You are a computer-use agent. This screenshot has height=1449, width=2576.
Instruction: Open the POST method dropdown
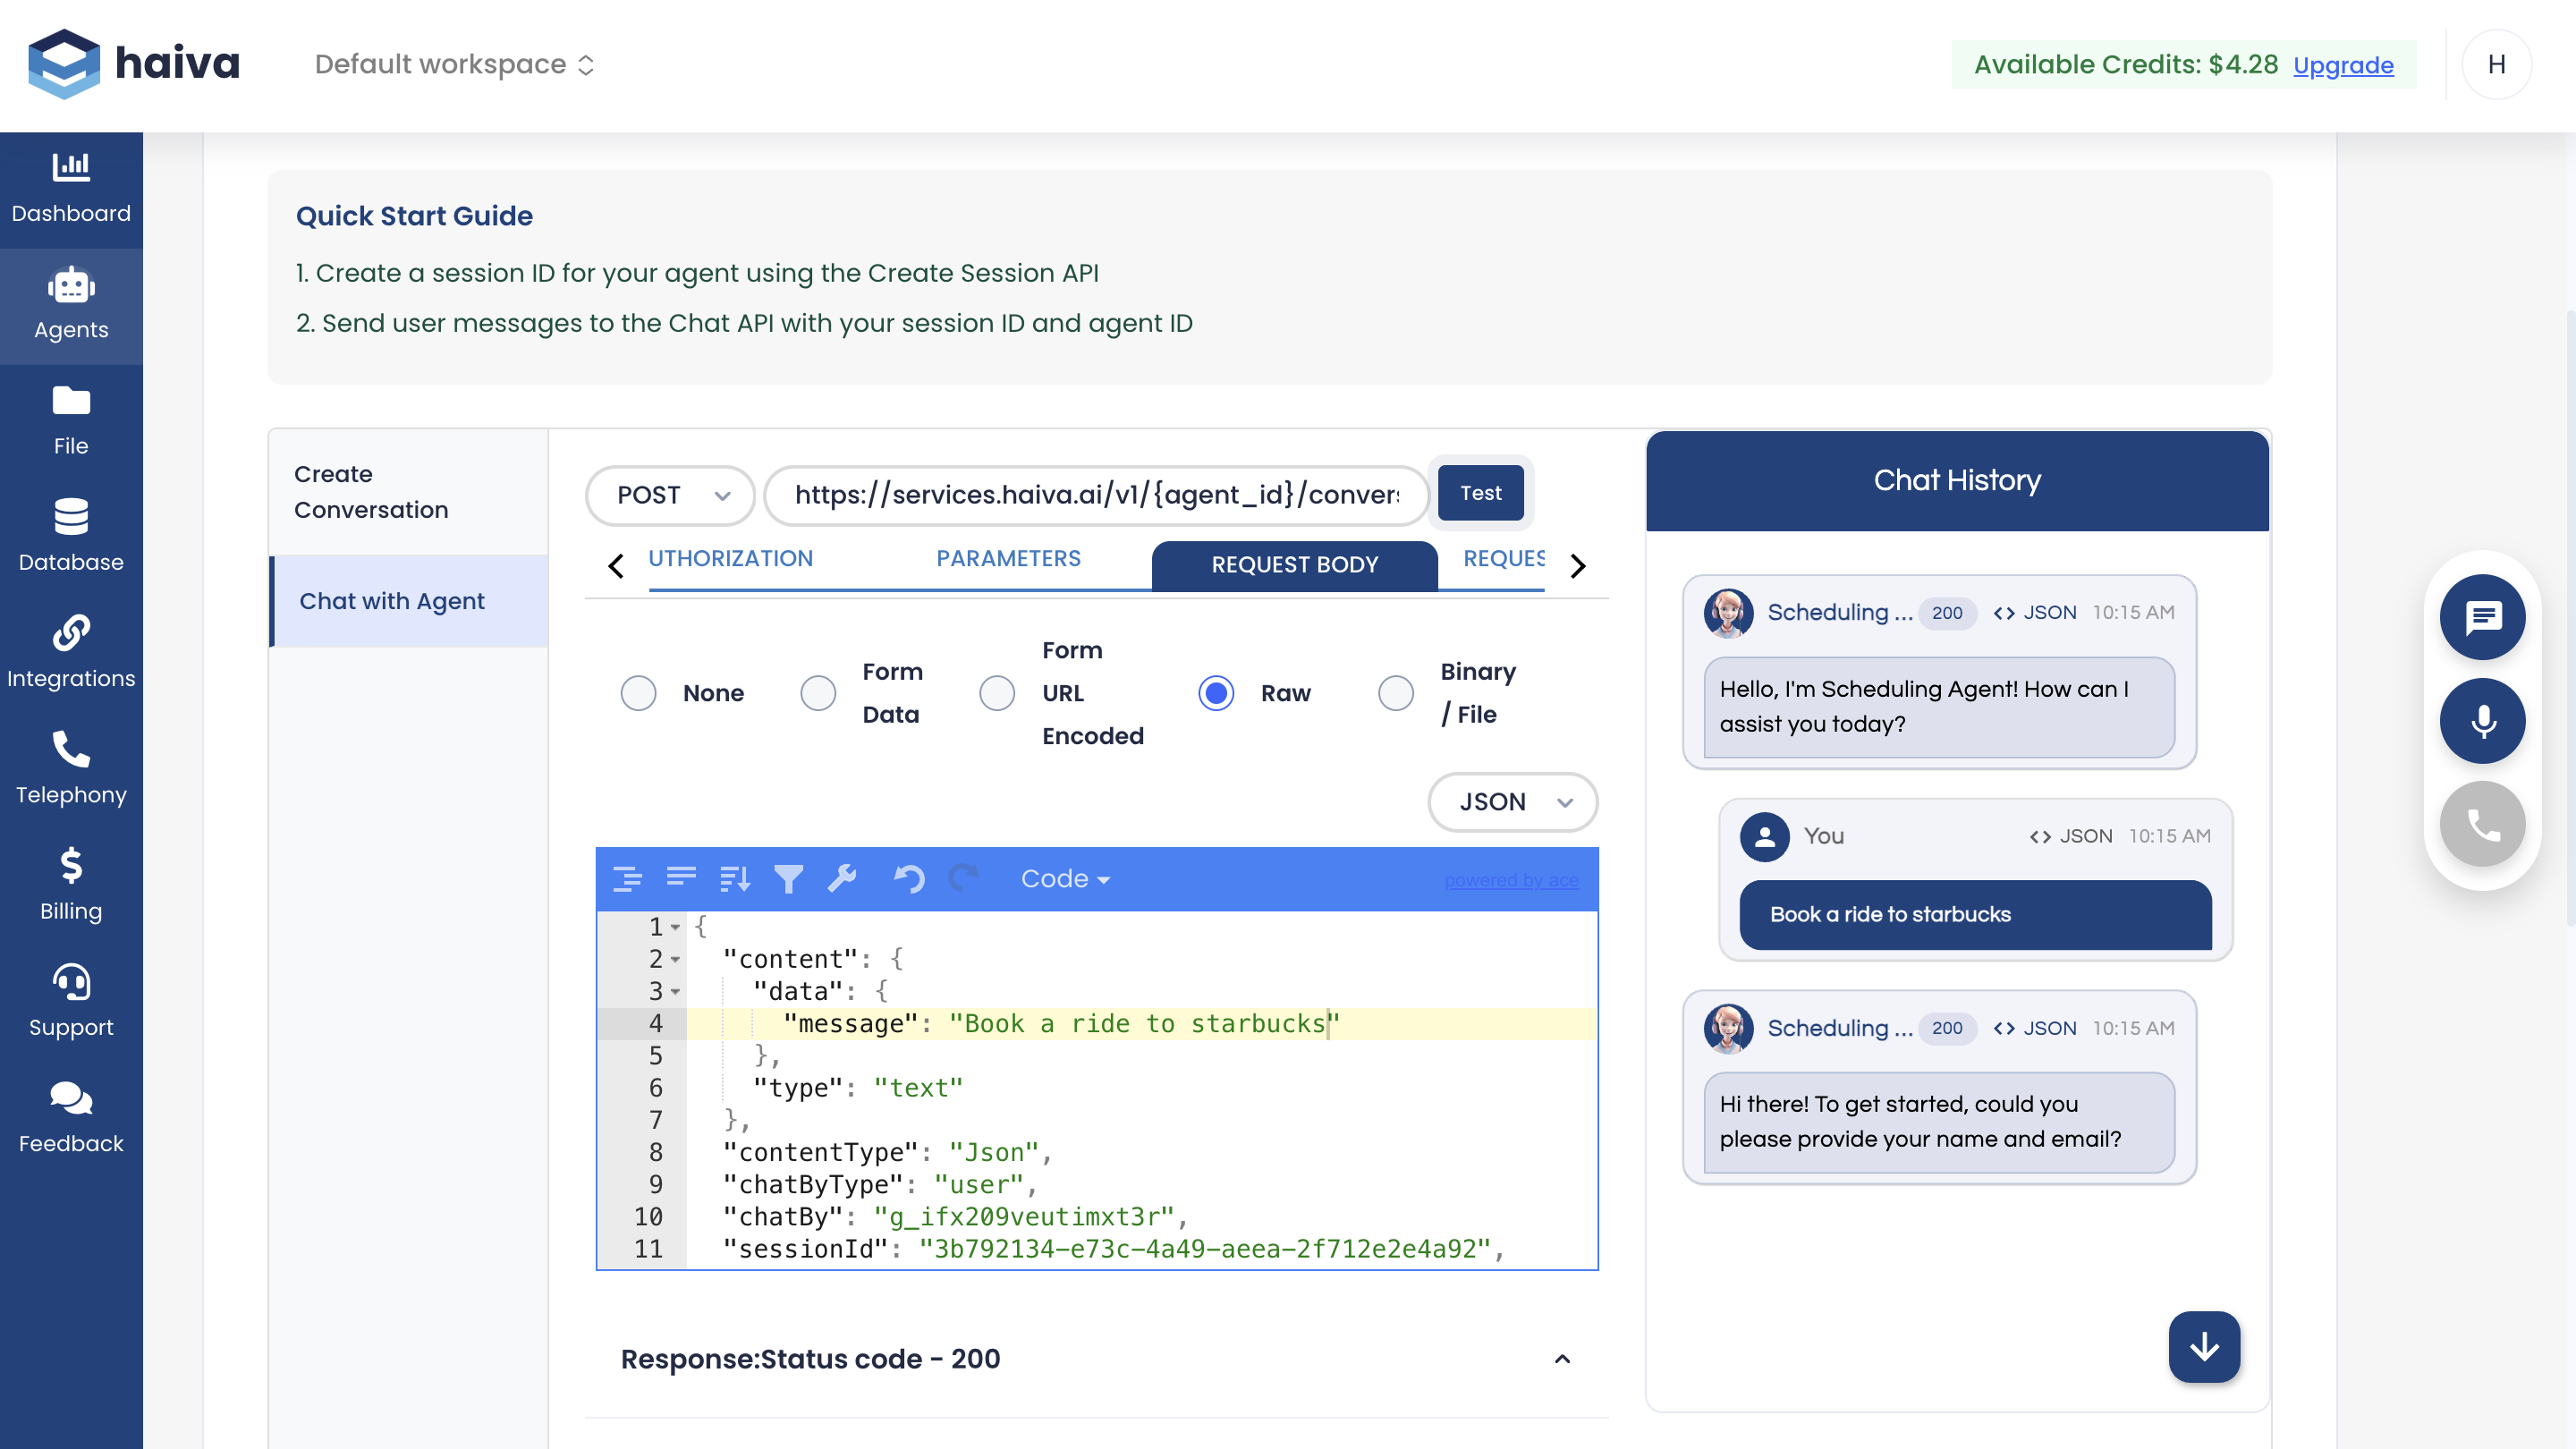[671, 495]
